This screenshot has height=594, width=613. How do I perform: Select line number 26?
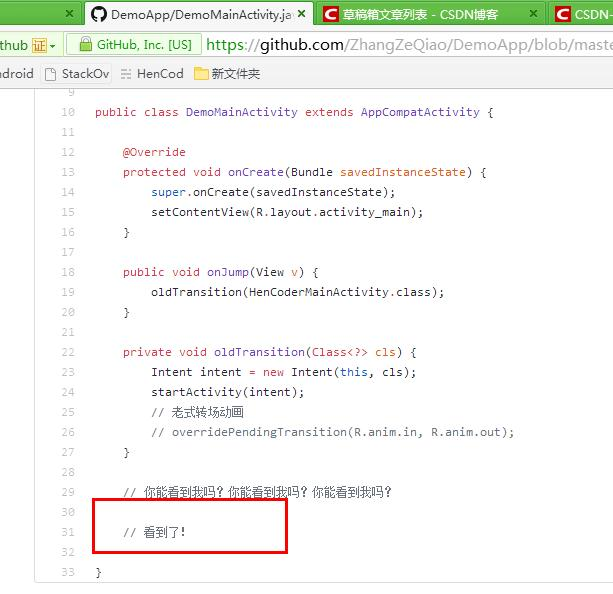(x=68, y=432)
